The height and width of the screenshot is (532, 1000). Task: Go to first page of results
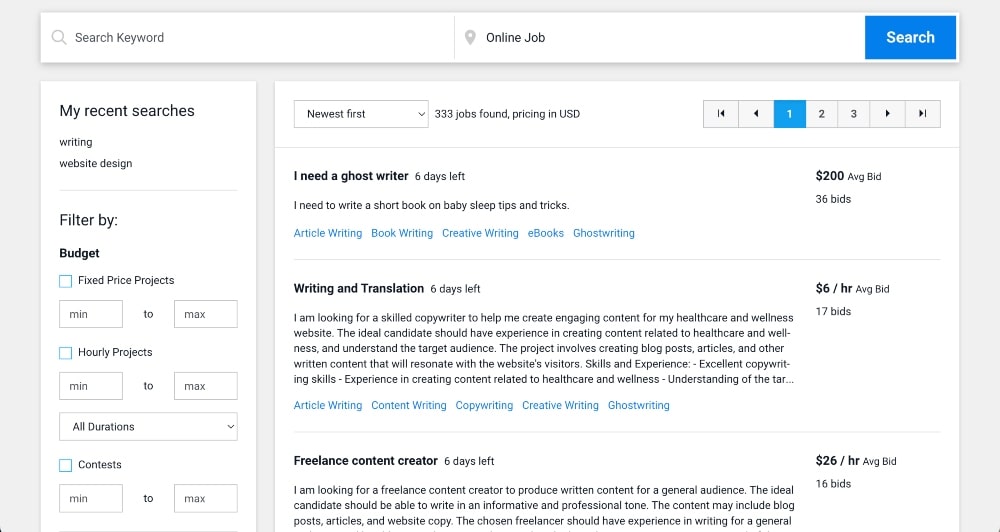(720, 114)
